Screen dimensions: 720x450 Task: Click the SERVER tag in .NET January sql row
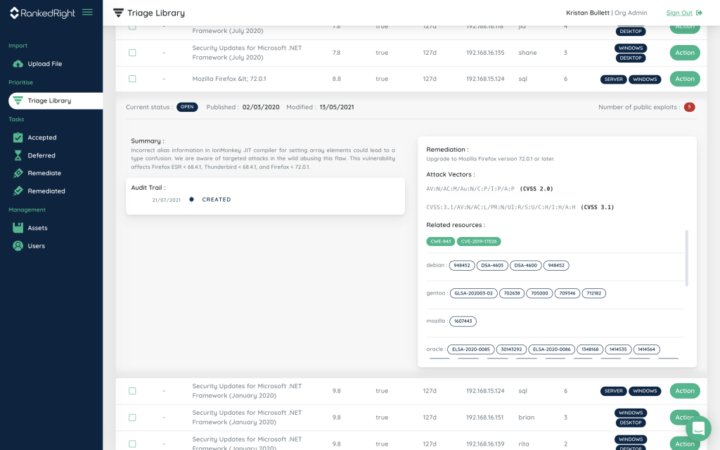613,391
